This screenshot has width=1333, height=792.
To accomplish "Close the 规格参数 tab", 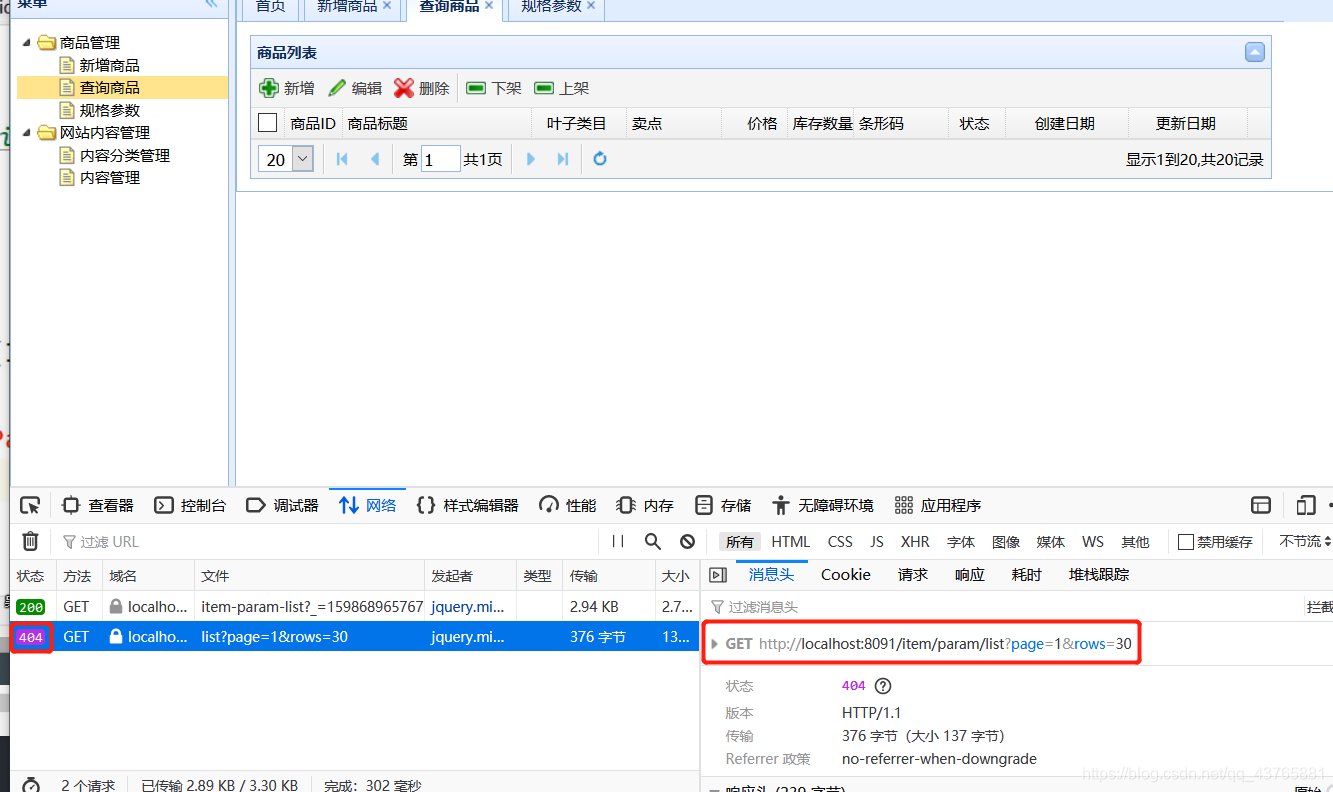I will pyautogui.click(x=591, y=6).
